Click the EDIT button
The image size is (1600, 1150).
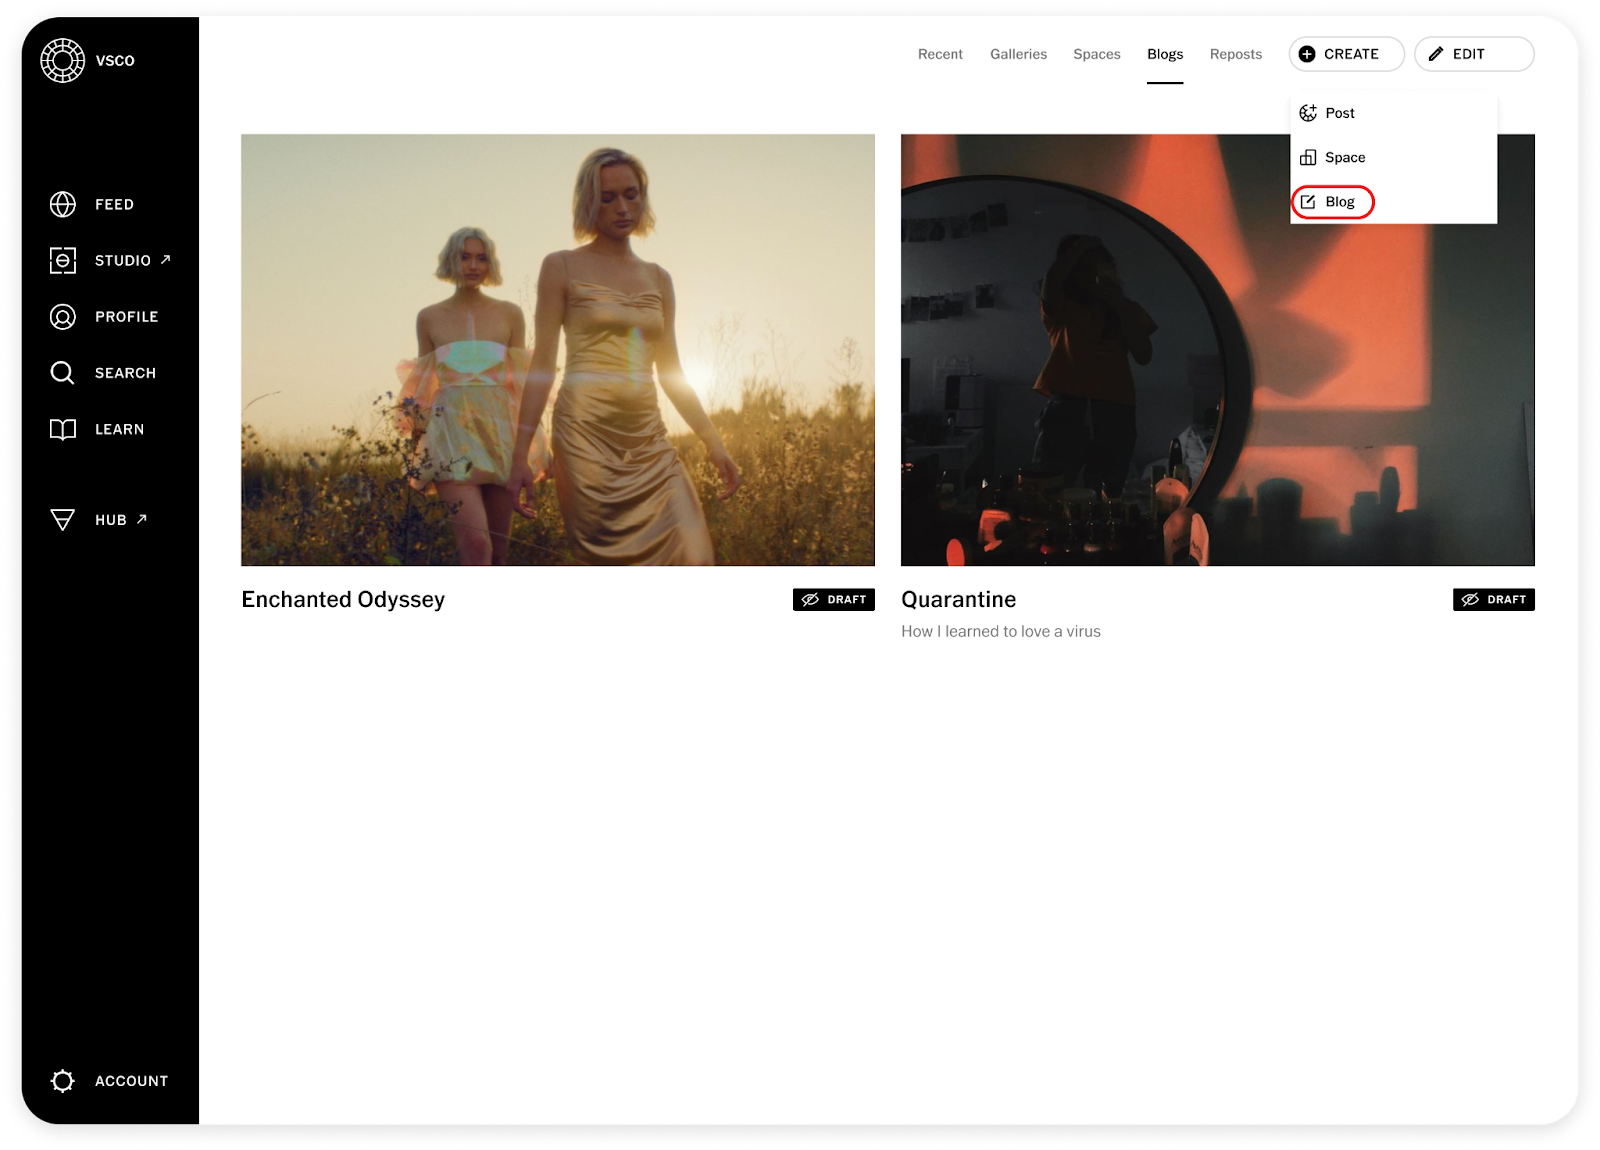point(1474,54)
